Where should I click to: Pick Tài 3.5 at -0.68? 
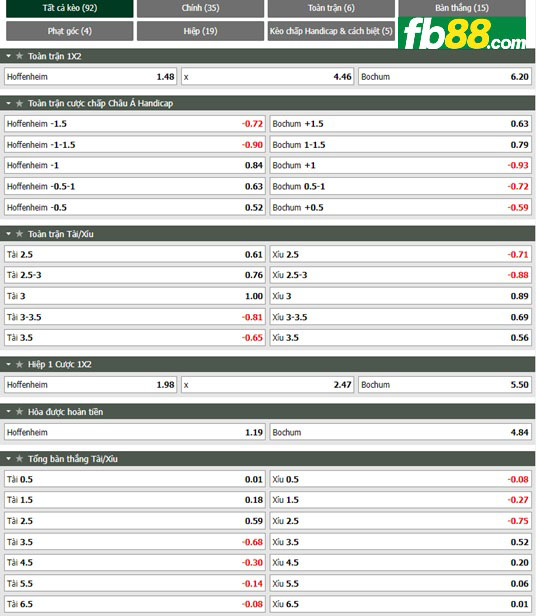point(135,542)
